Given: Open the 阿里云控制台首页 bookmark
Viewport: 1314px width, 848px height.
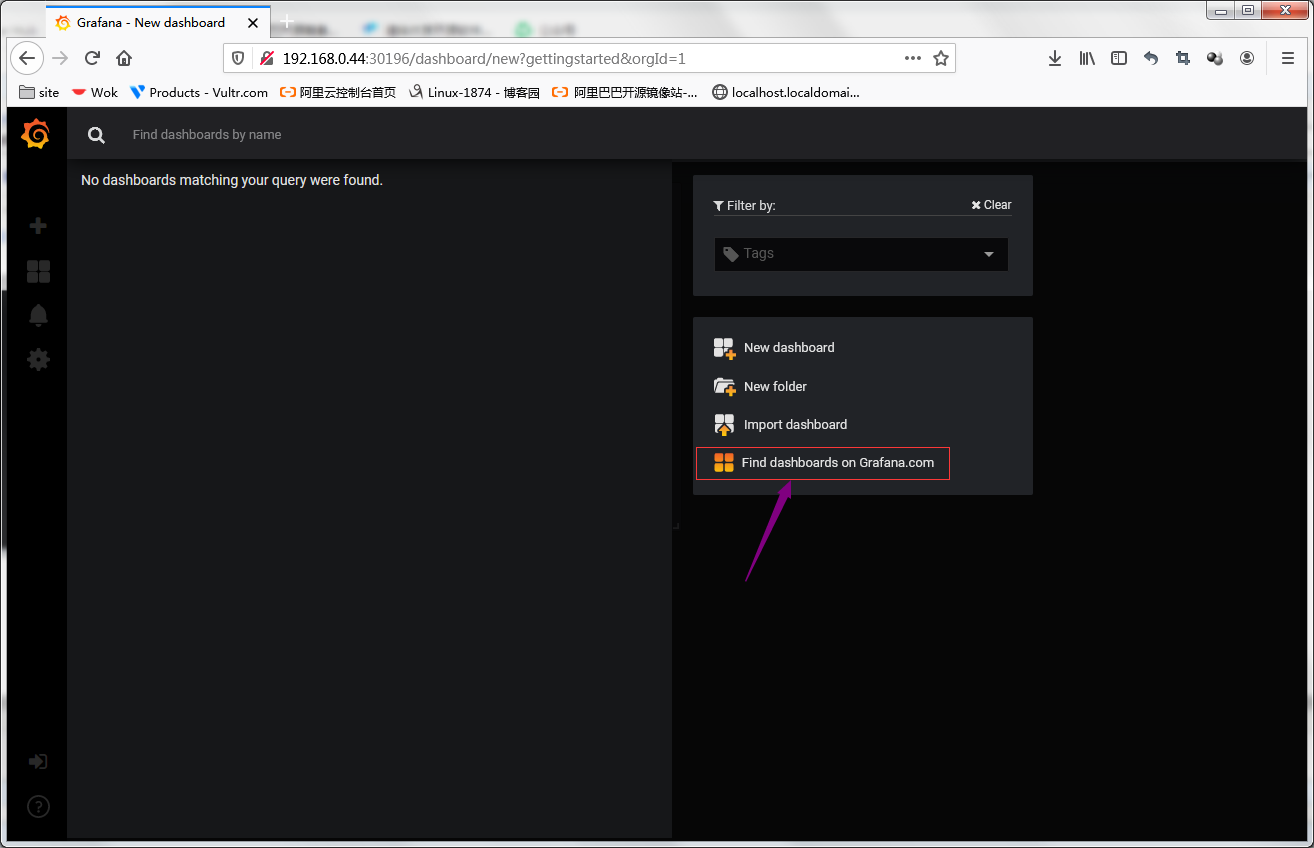Looking at the screenshot, I should (x=338, y=92).
